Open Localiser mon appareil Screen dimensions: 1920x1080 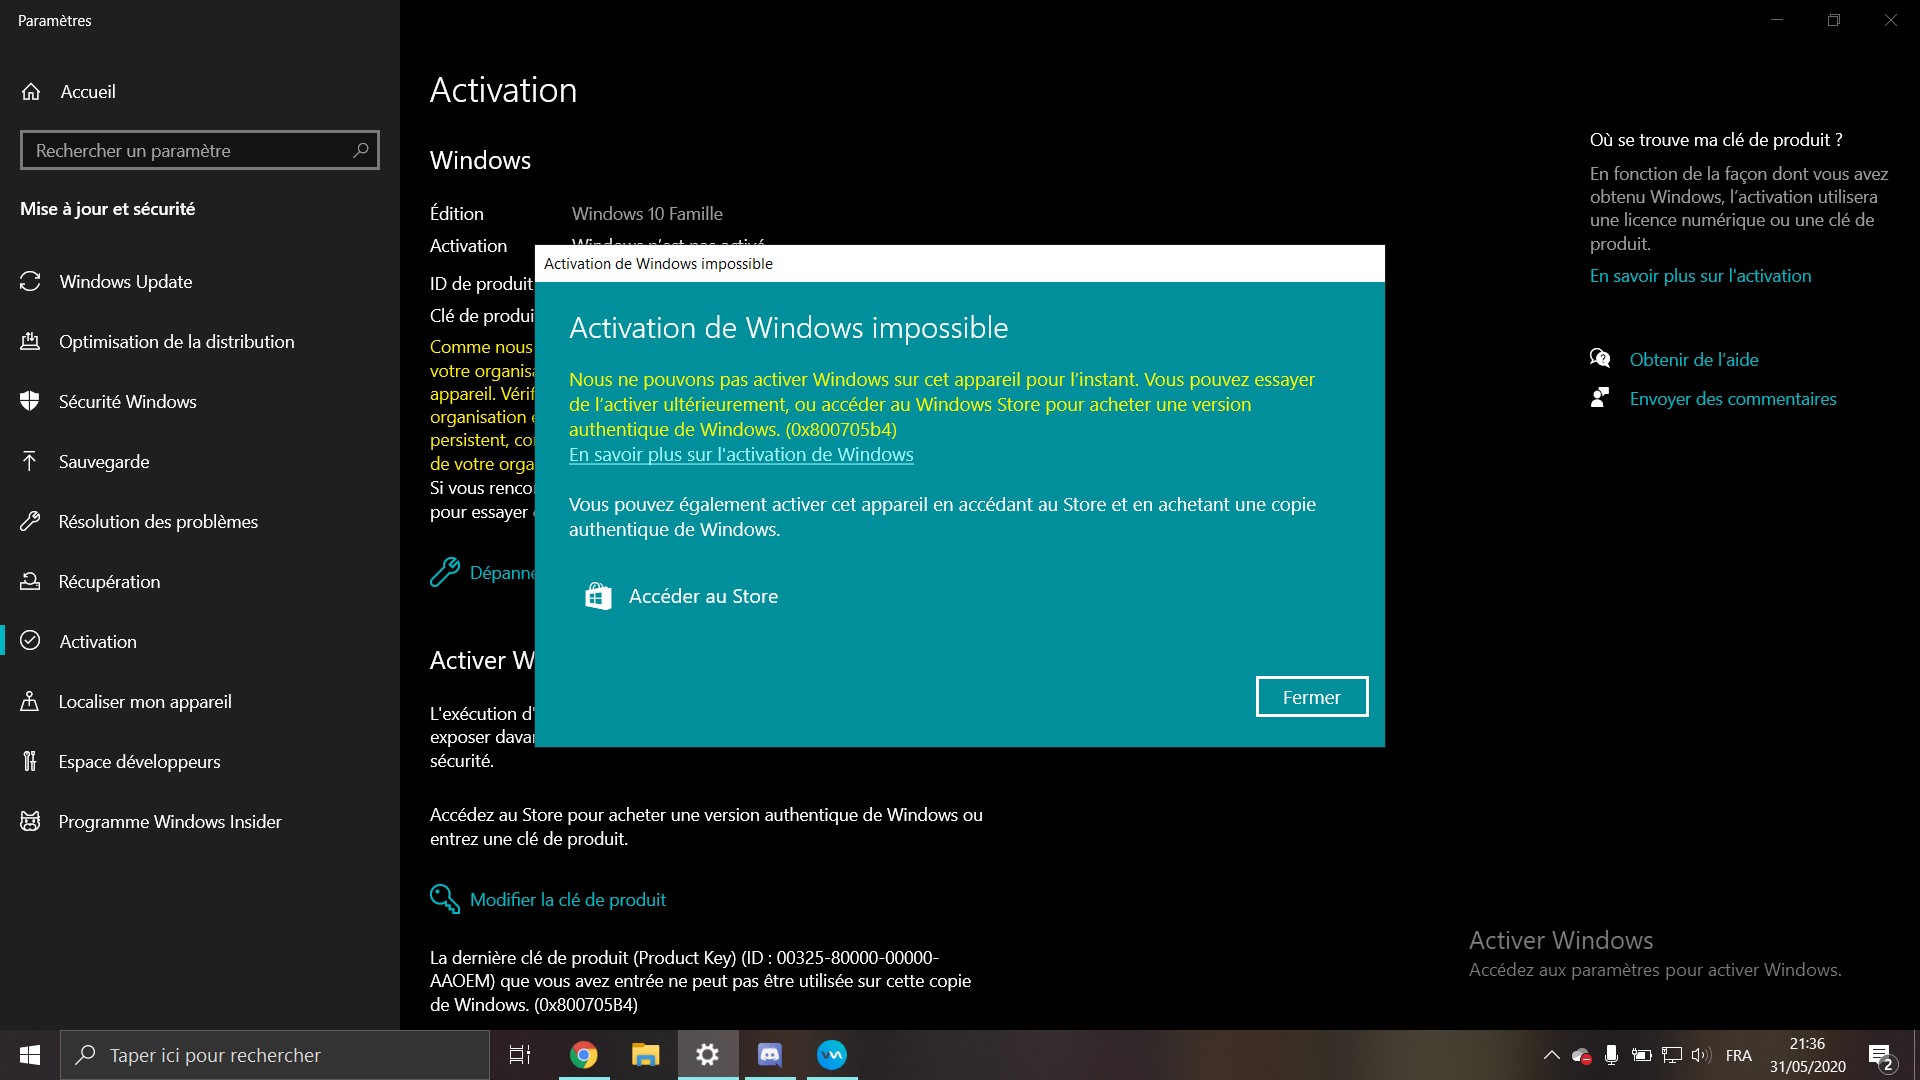click(x=144, y=702)
